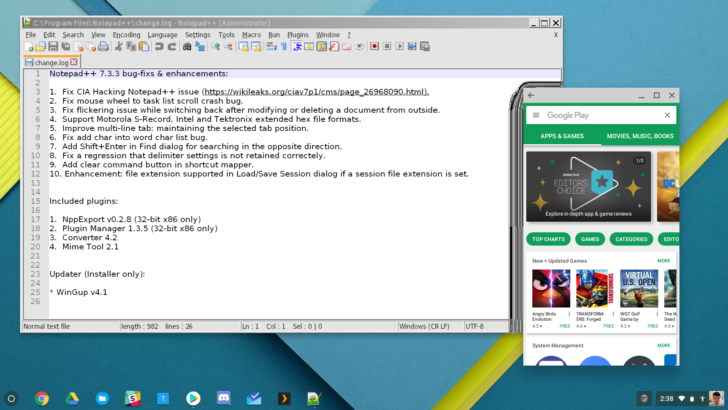
Task: Click the Open file folder icon
Action: click(41, 46)
